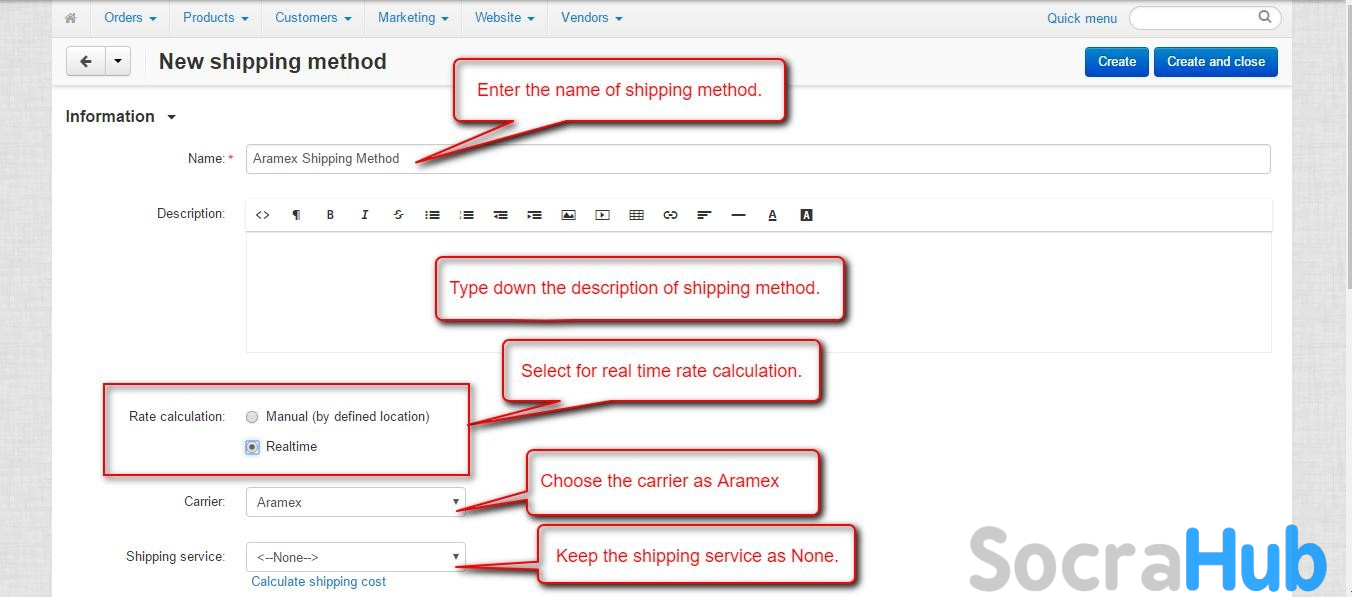Open the Quick menu link

tap(1082, 18)
